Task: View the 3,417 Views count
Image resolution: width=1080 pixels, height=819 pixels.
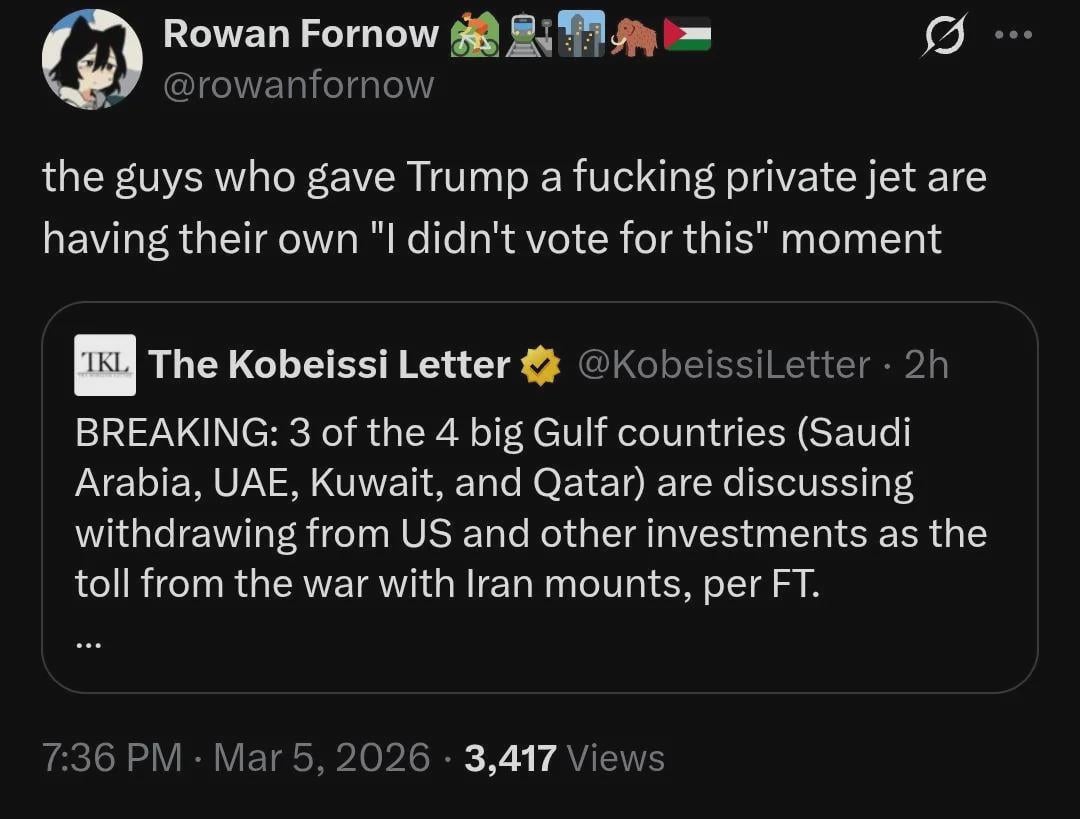Action: [x=565, y=757]
